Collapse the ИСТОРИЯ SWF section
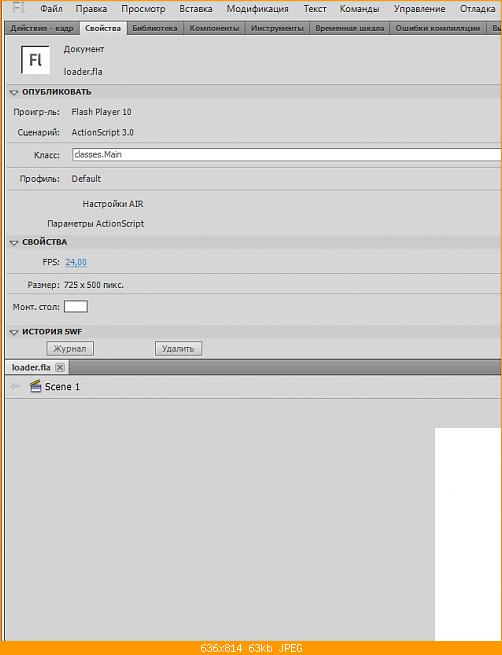 coord(14,332)
